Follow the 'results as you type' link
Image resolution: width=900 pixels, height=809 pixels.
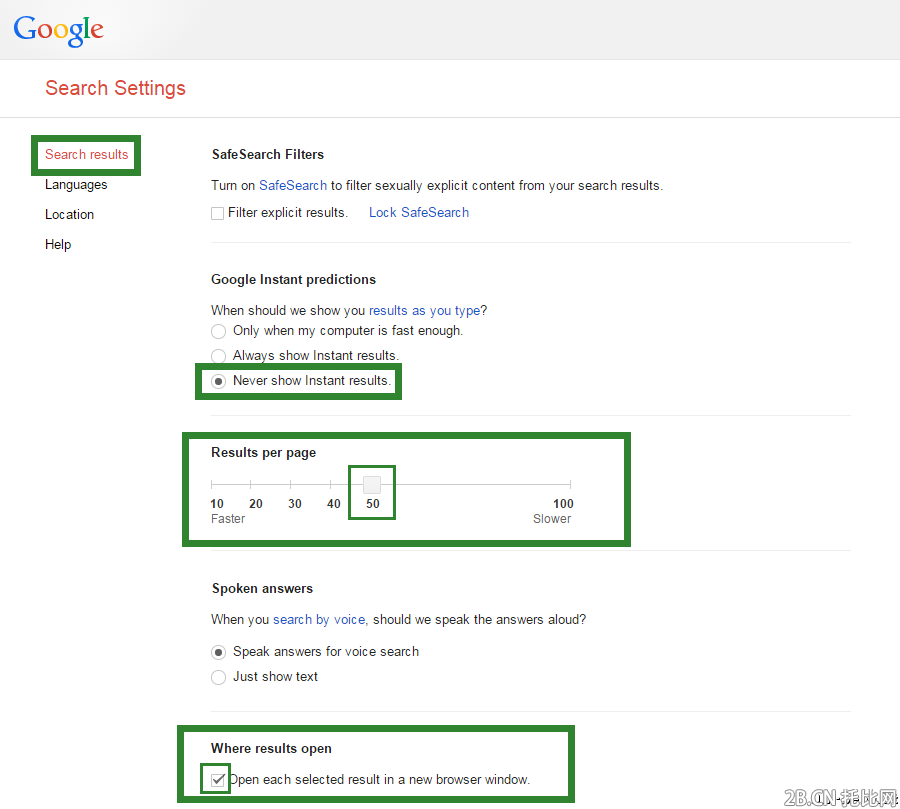click(x=424, y=311)
